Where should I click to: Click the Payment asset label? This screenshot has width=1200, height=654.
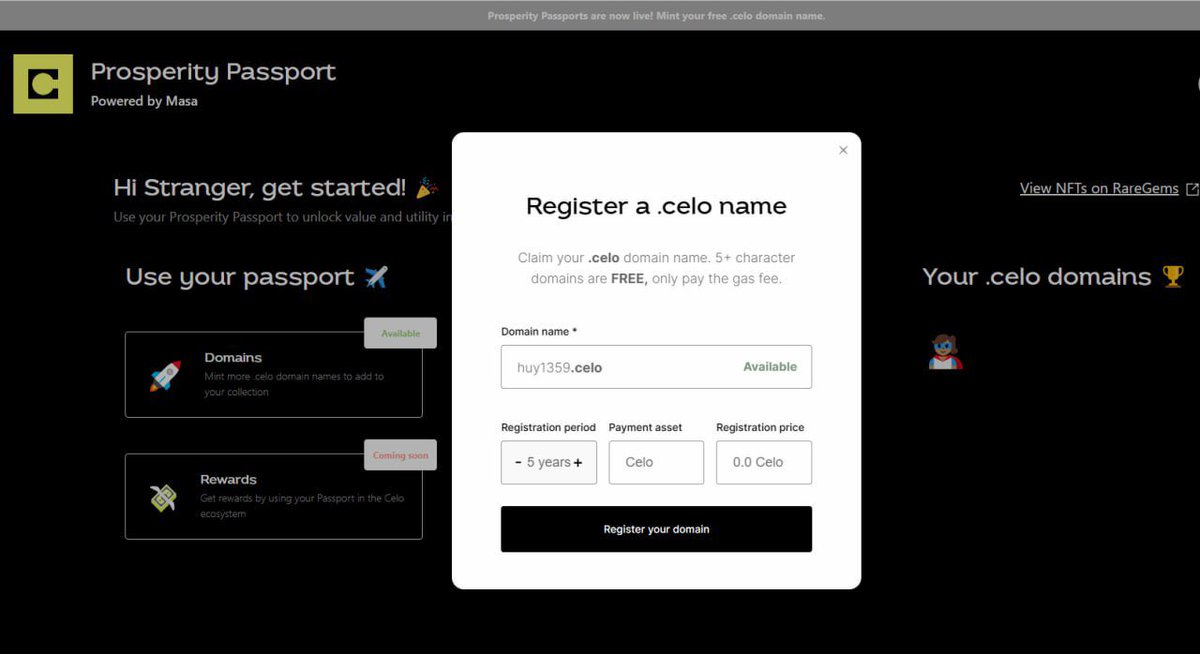pos(645,427)
